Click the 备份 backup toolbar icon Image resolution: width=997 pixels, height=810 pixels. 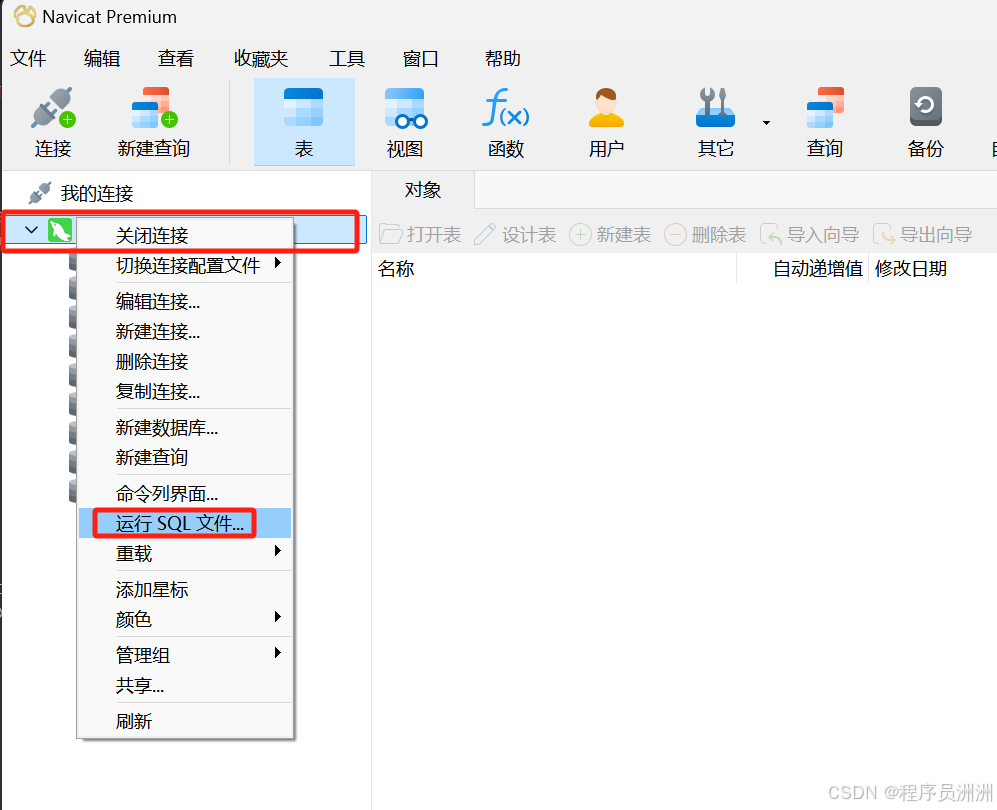click(925, 121)
